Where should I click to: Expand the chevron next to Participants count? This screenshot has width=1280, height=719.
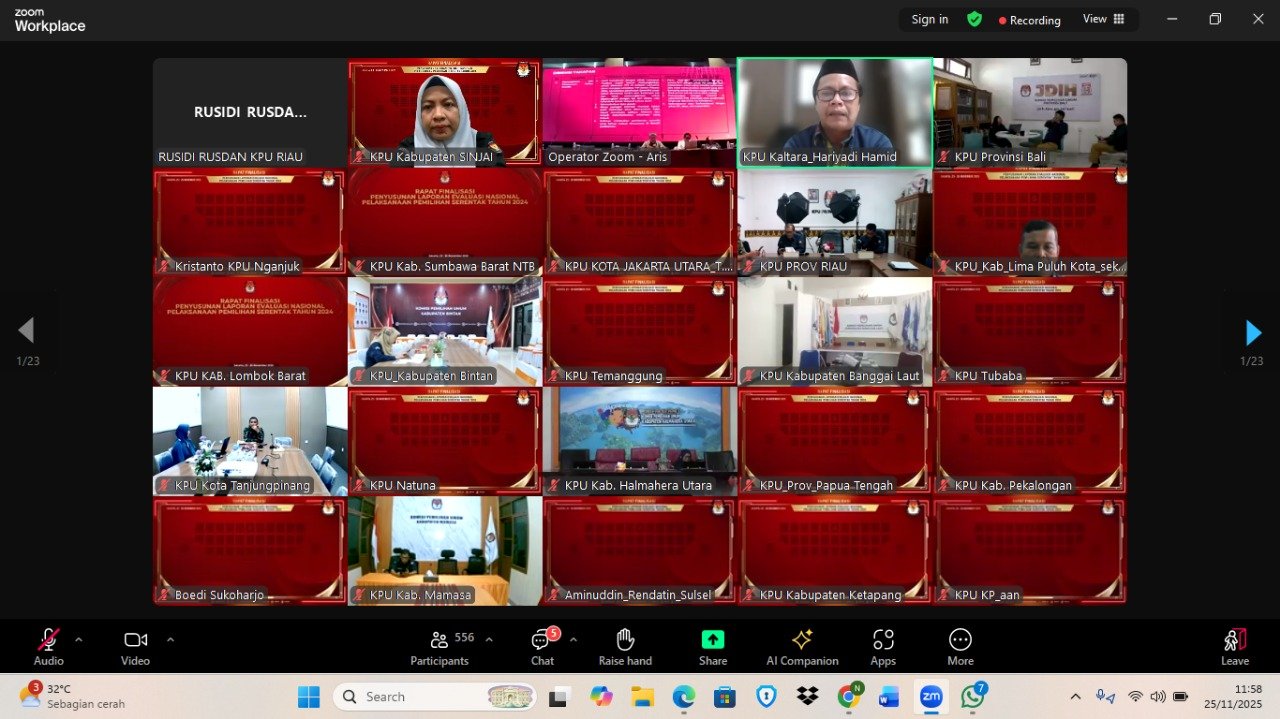click(x=489, y=639)
